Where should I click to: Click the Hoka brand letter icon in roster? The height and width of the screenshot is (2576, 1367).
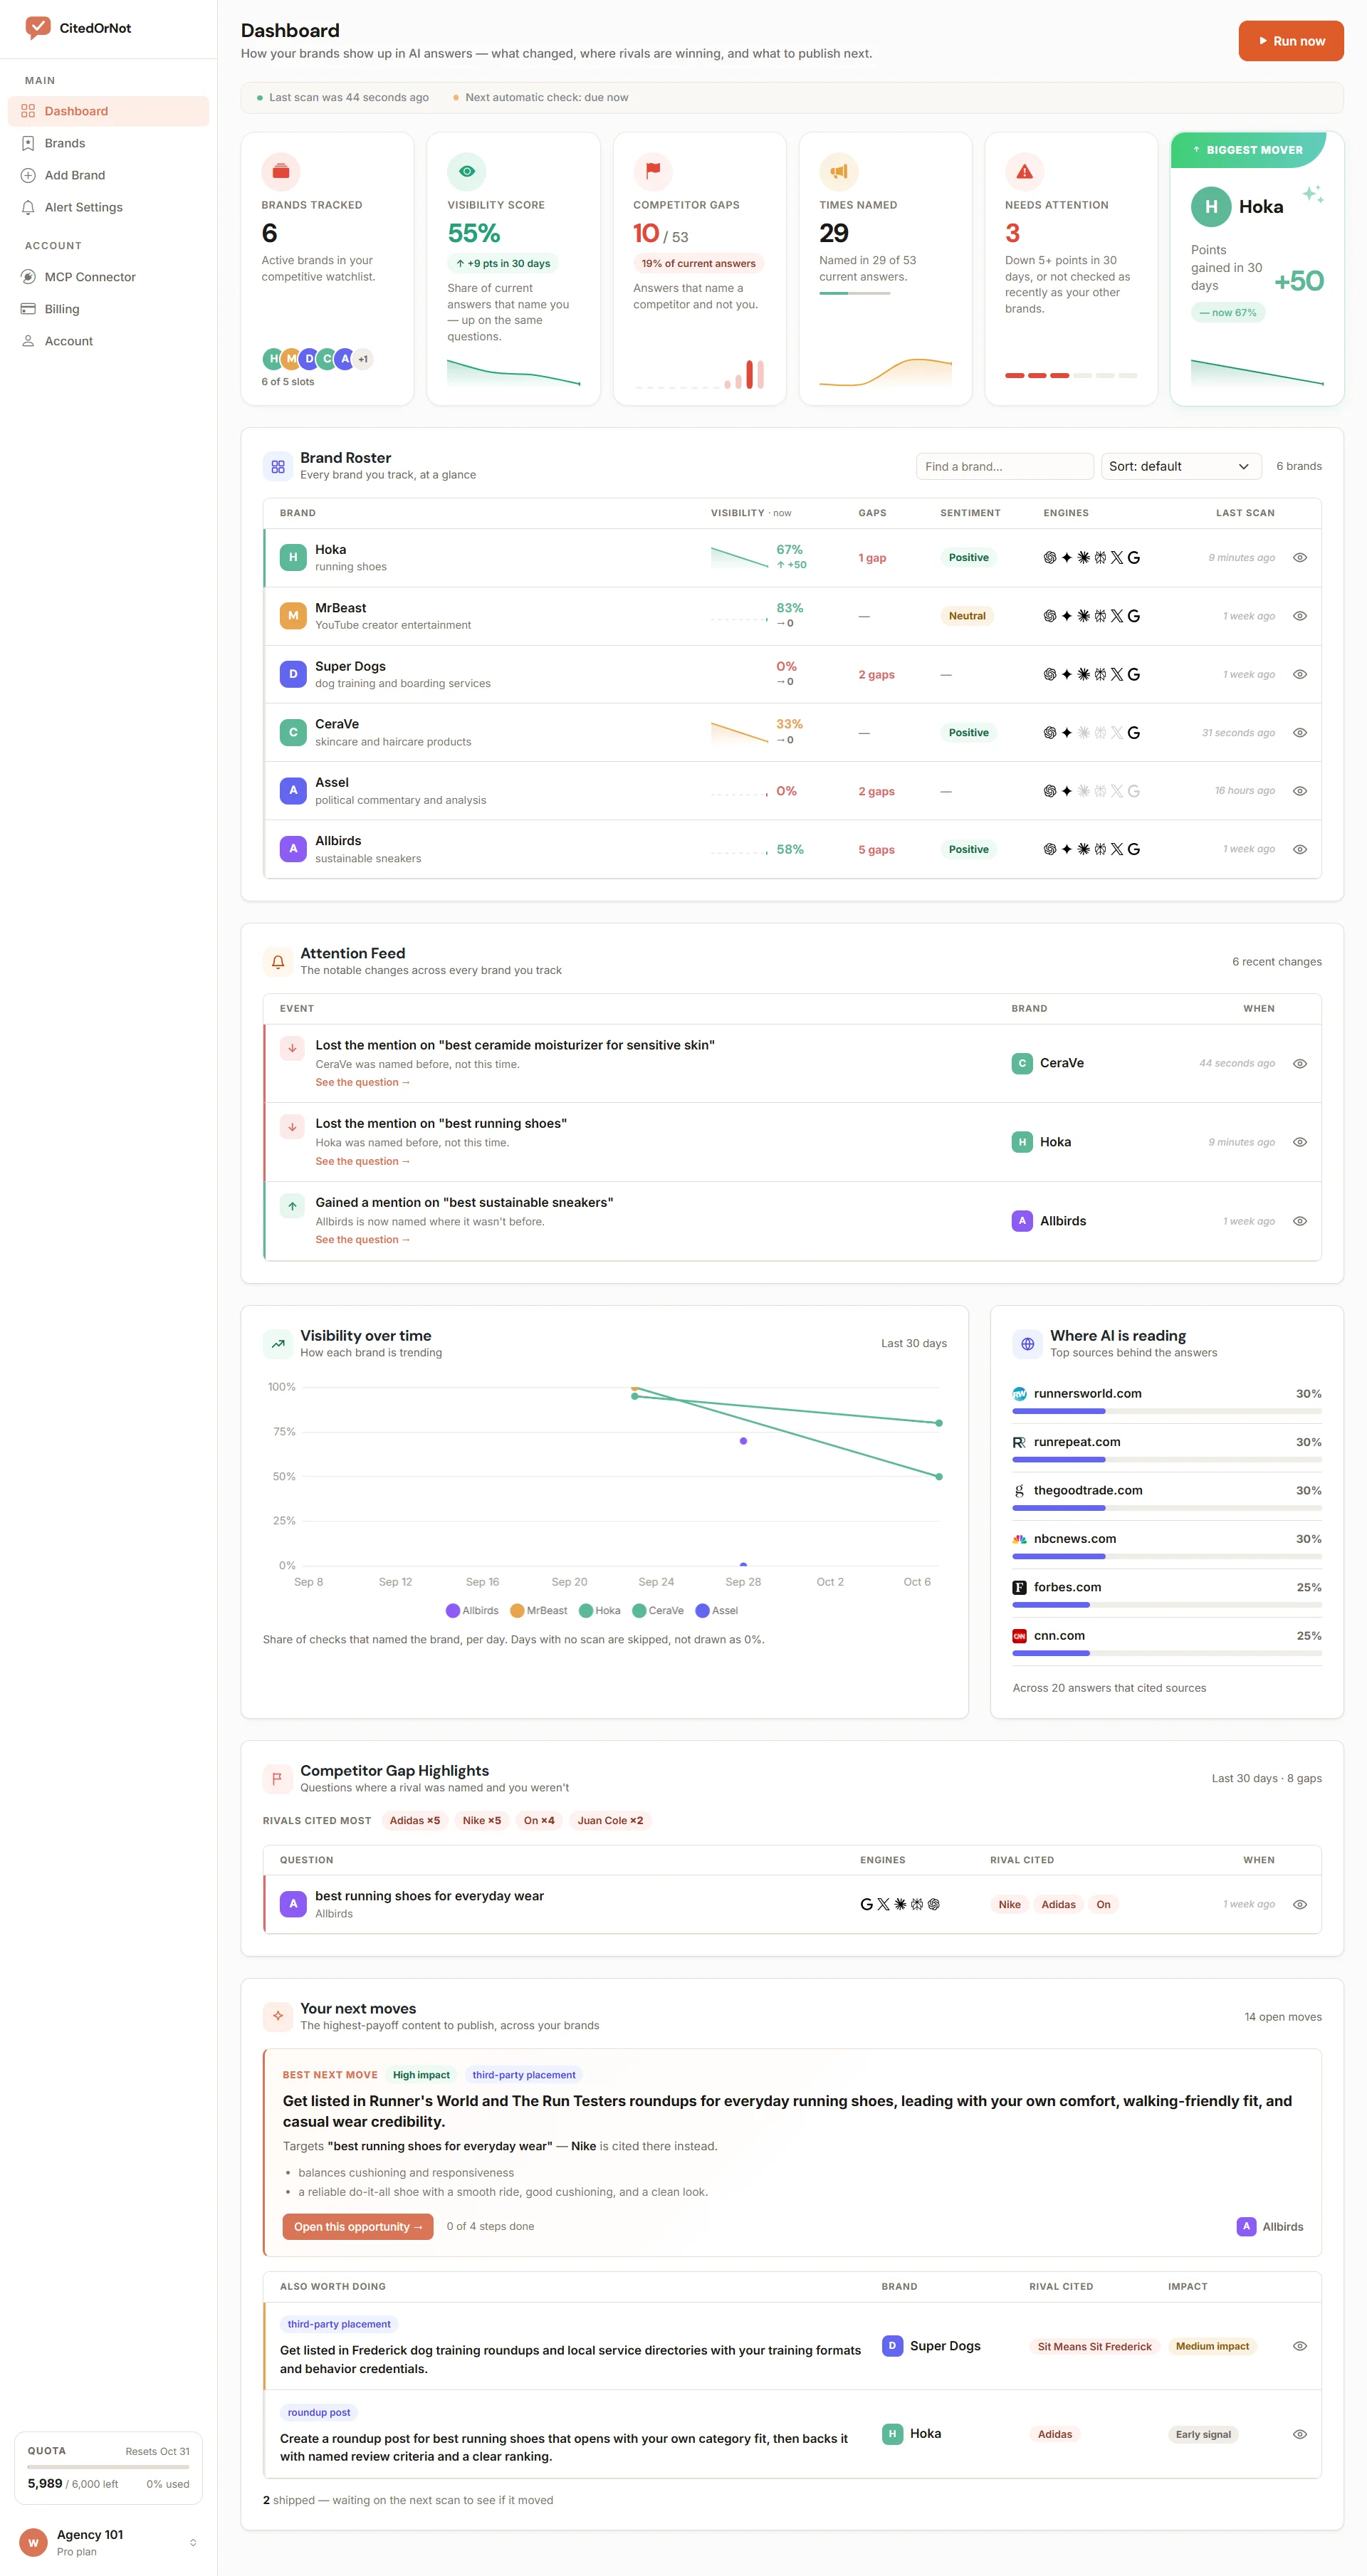[293, 558]
